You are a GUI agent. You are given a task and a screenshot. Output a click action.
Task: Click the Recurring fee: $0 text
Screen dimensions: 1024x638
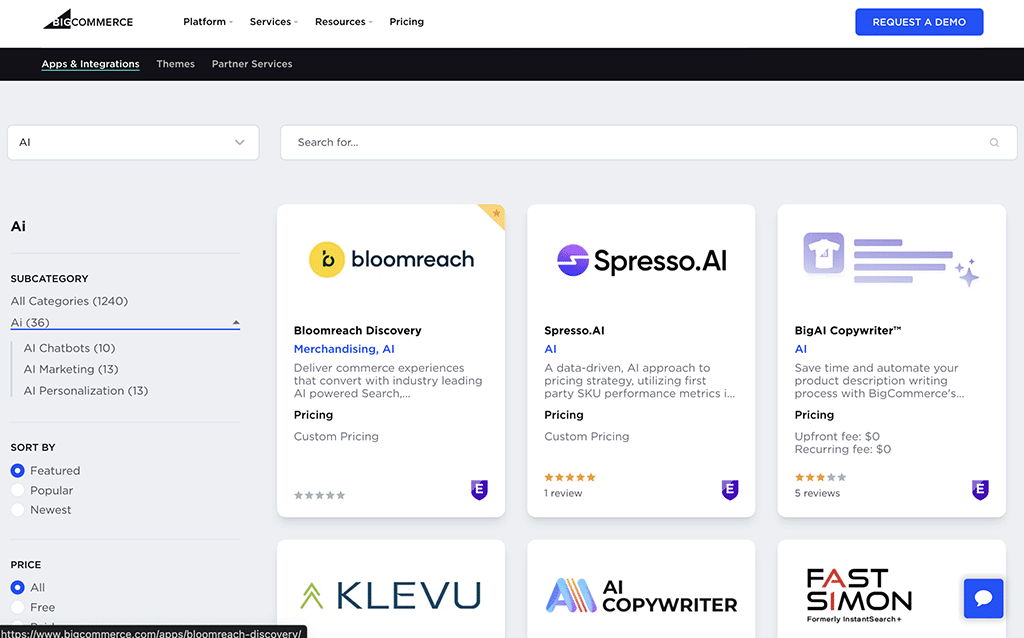[x=842, y=449]
